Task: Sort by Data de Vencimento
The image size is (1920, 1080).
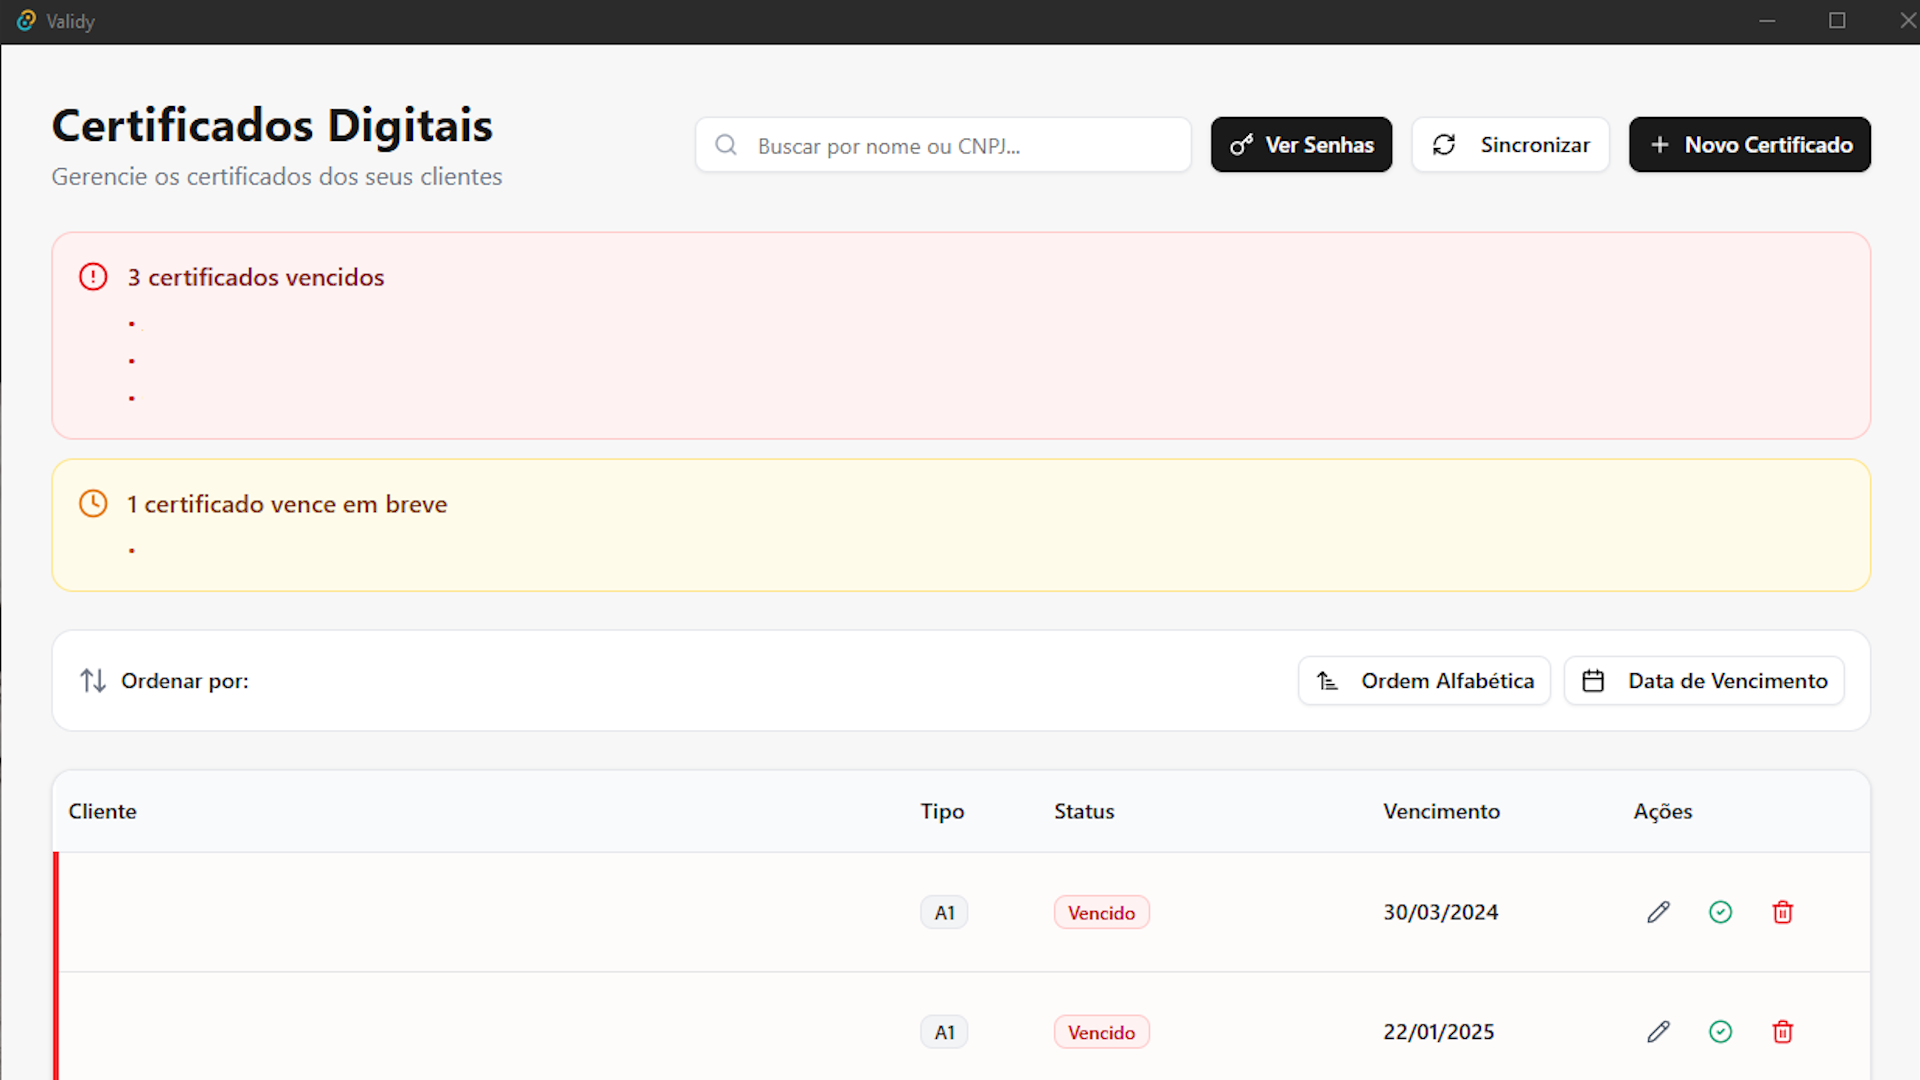Action: 1704,681
